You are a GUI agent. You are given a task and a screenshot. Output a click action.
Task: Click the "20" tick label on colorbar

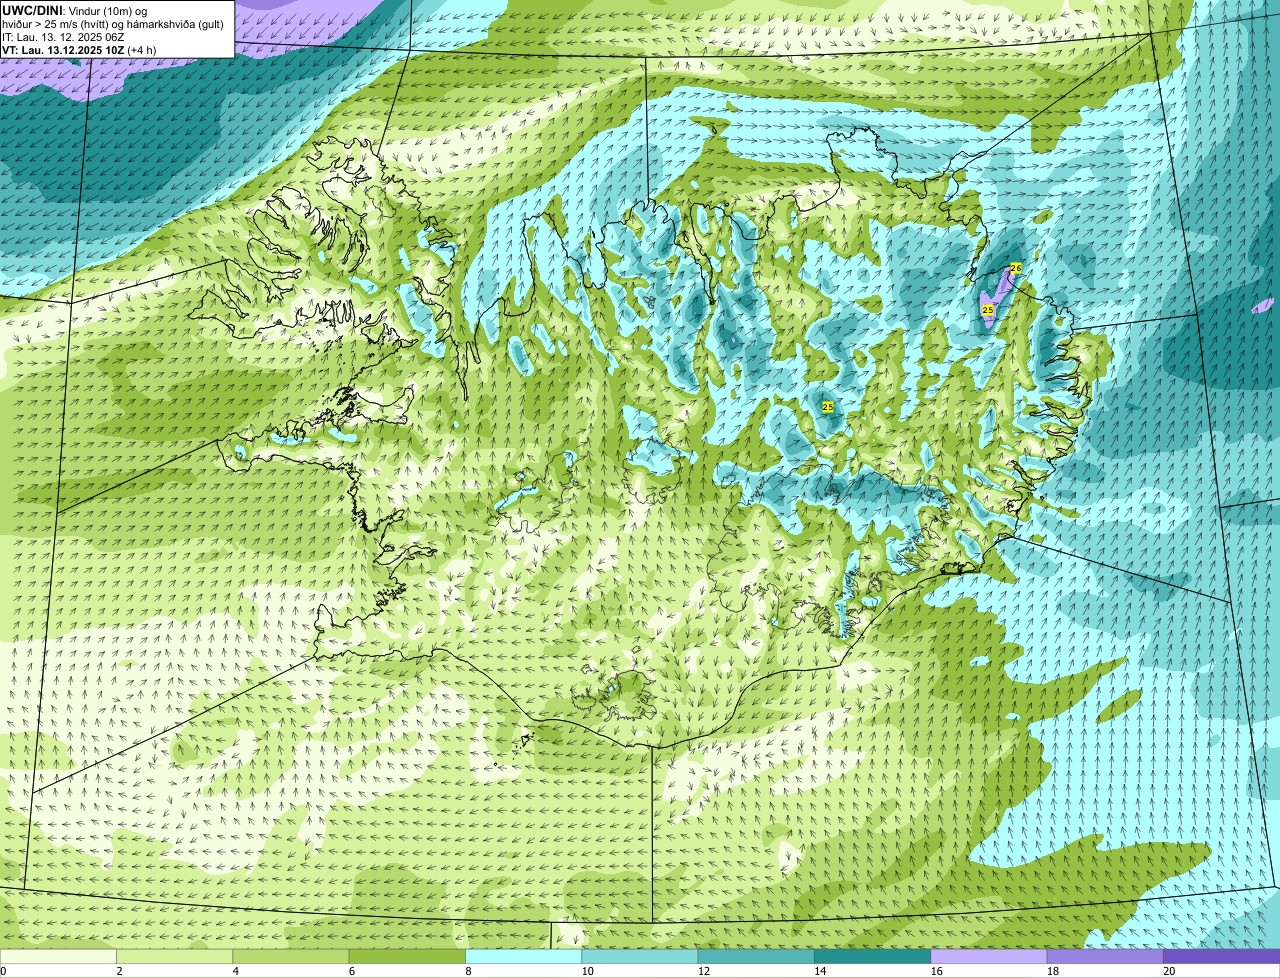click(1169, 971)
